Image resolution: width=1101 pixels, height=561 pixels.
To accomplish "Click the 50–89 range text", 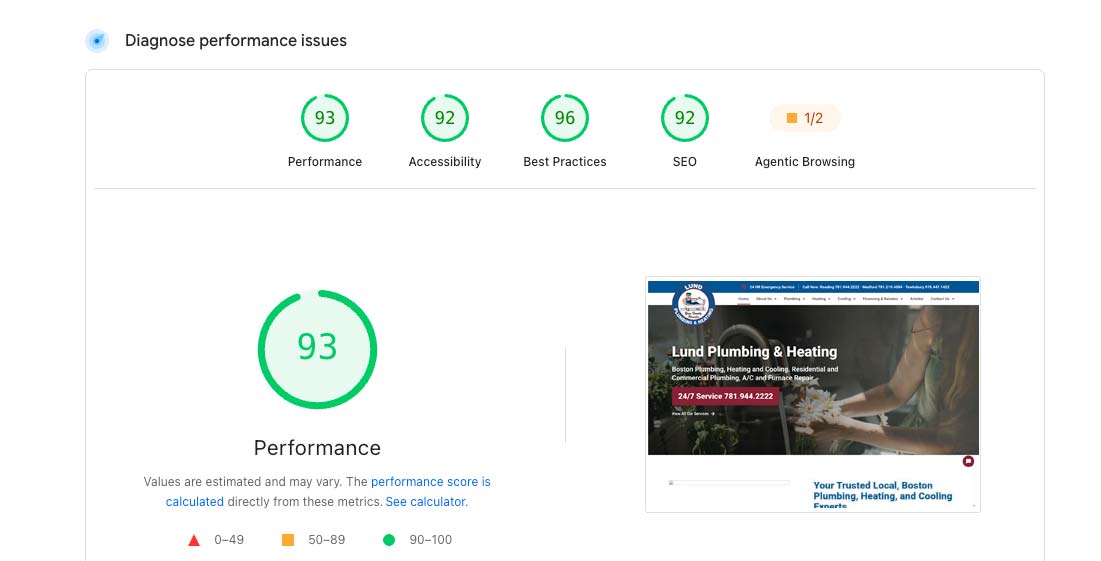I will [x=327, y=540].
